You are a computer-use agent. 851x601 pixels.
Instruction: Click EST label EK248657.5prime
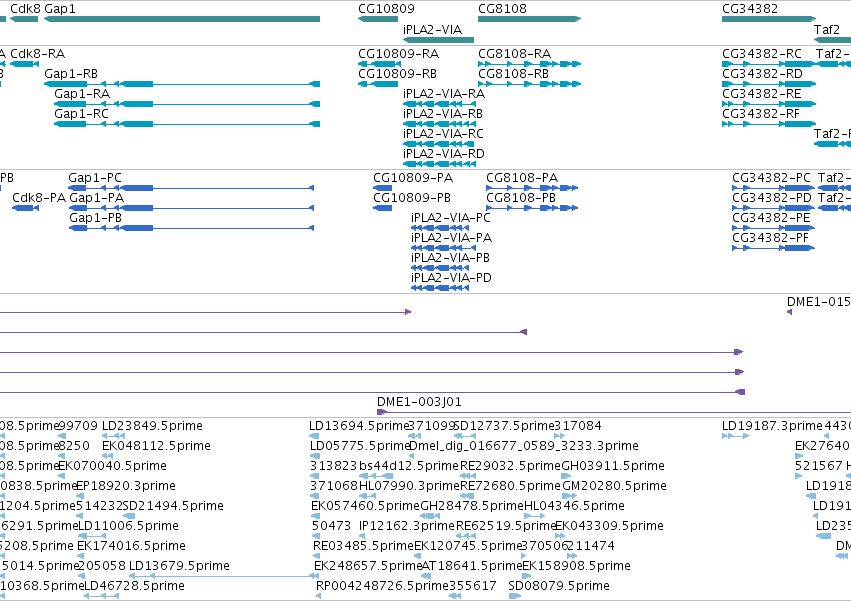pyautogui.click(x=369, y=566)
